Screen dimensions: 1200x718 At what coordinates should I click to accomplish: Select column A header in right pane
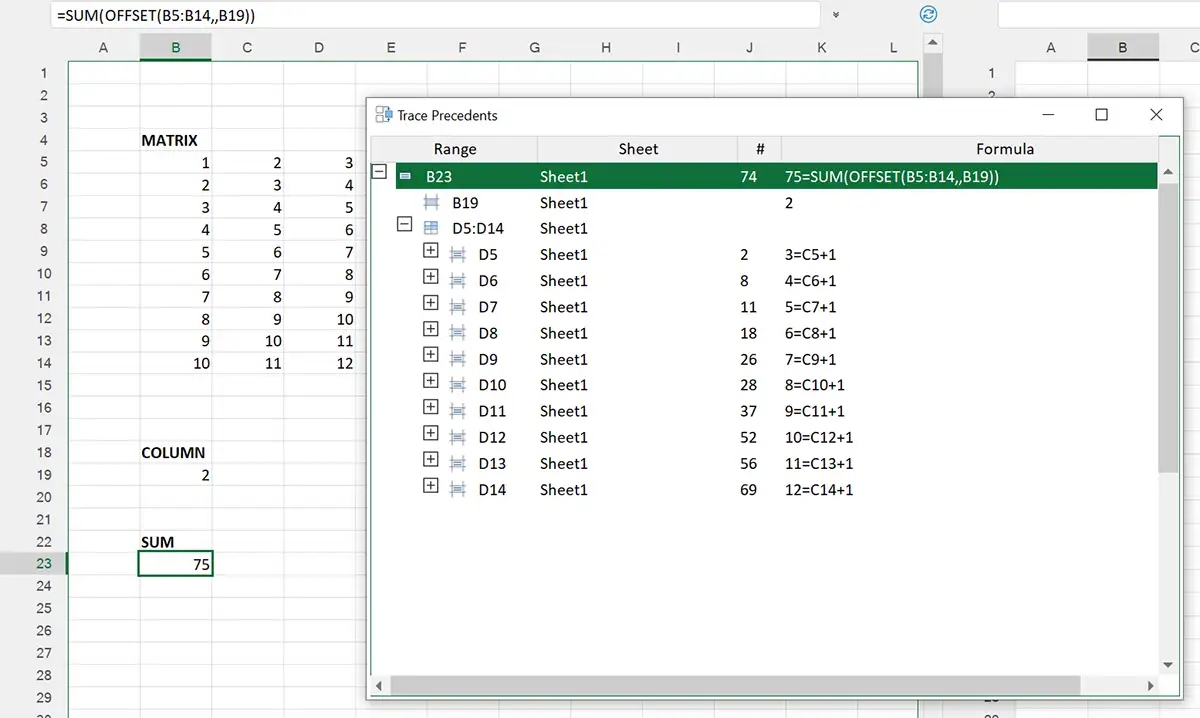click(x=1050, y=47)
